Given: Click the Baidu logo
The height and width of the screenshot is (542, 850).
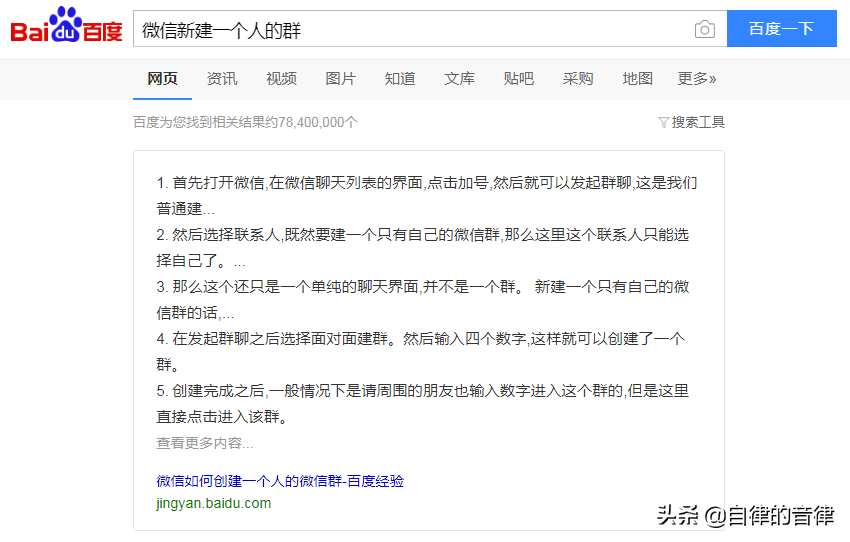Looking at the screenshot, I should coord(66,25).
